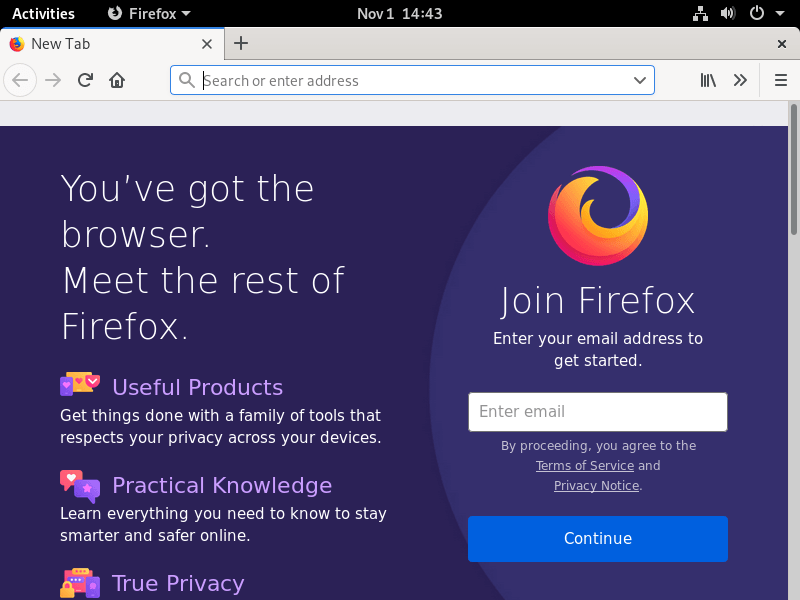
Task: Click the Firefox favicon on the New Tab tab
Action: [x=17, y=44]
